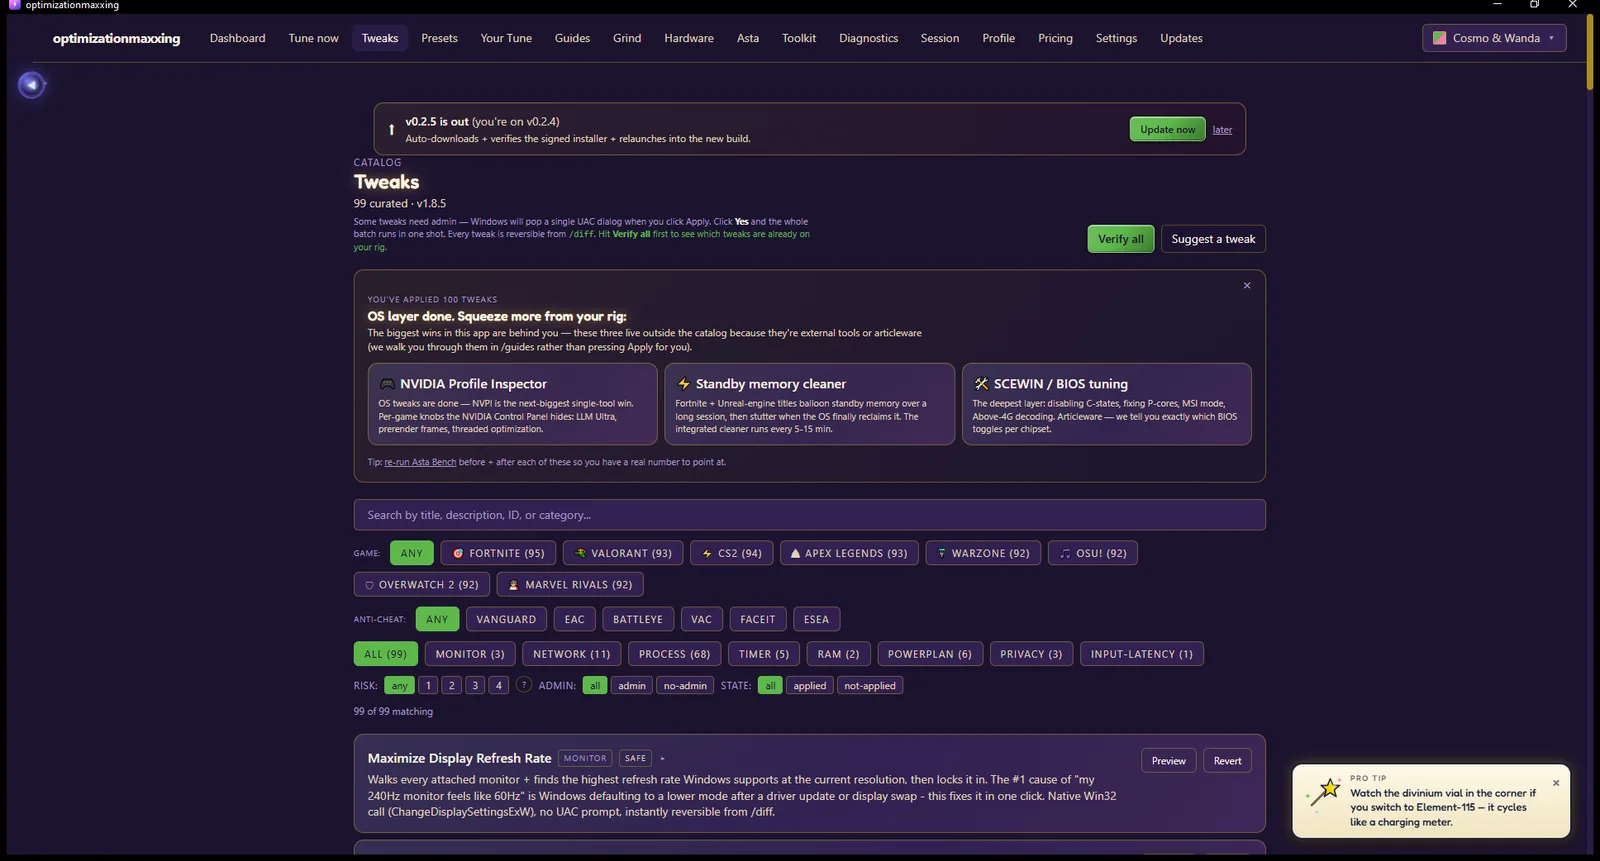Set admin filter to no-admin

point(685,685)
